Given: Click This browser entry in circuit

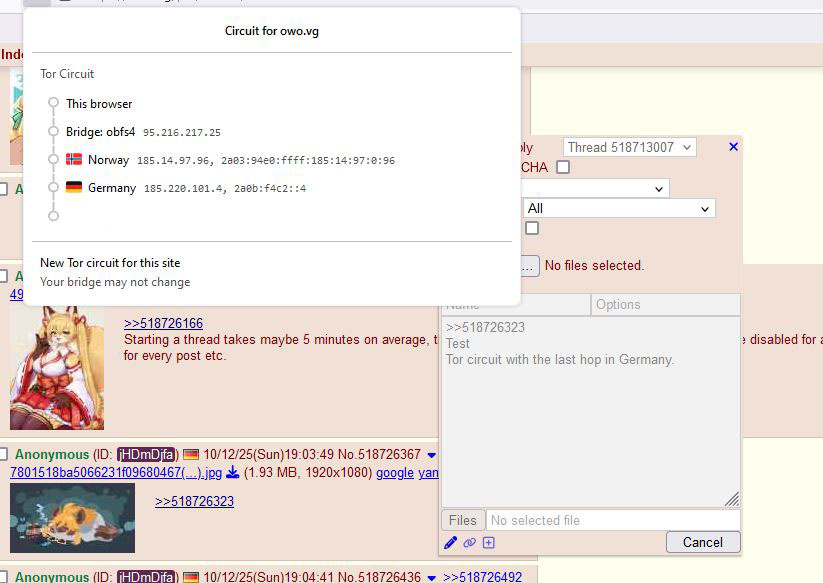Looking at the screenshot, I should pyautogui.click(x=99, y=104).
